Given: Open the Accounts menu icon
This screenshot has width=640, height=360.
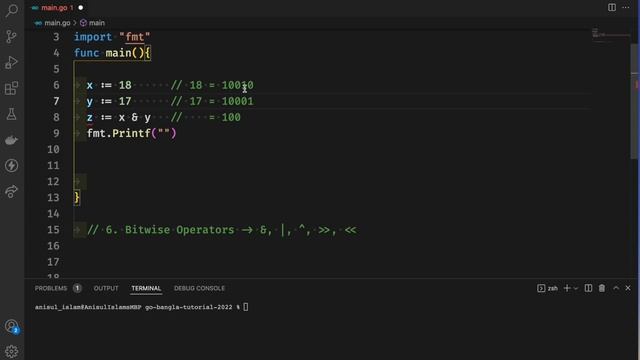Looking at the screenshot, I should [x=11, y=326].
